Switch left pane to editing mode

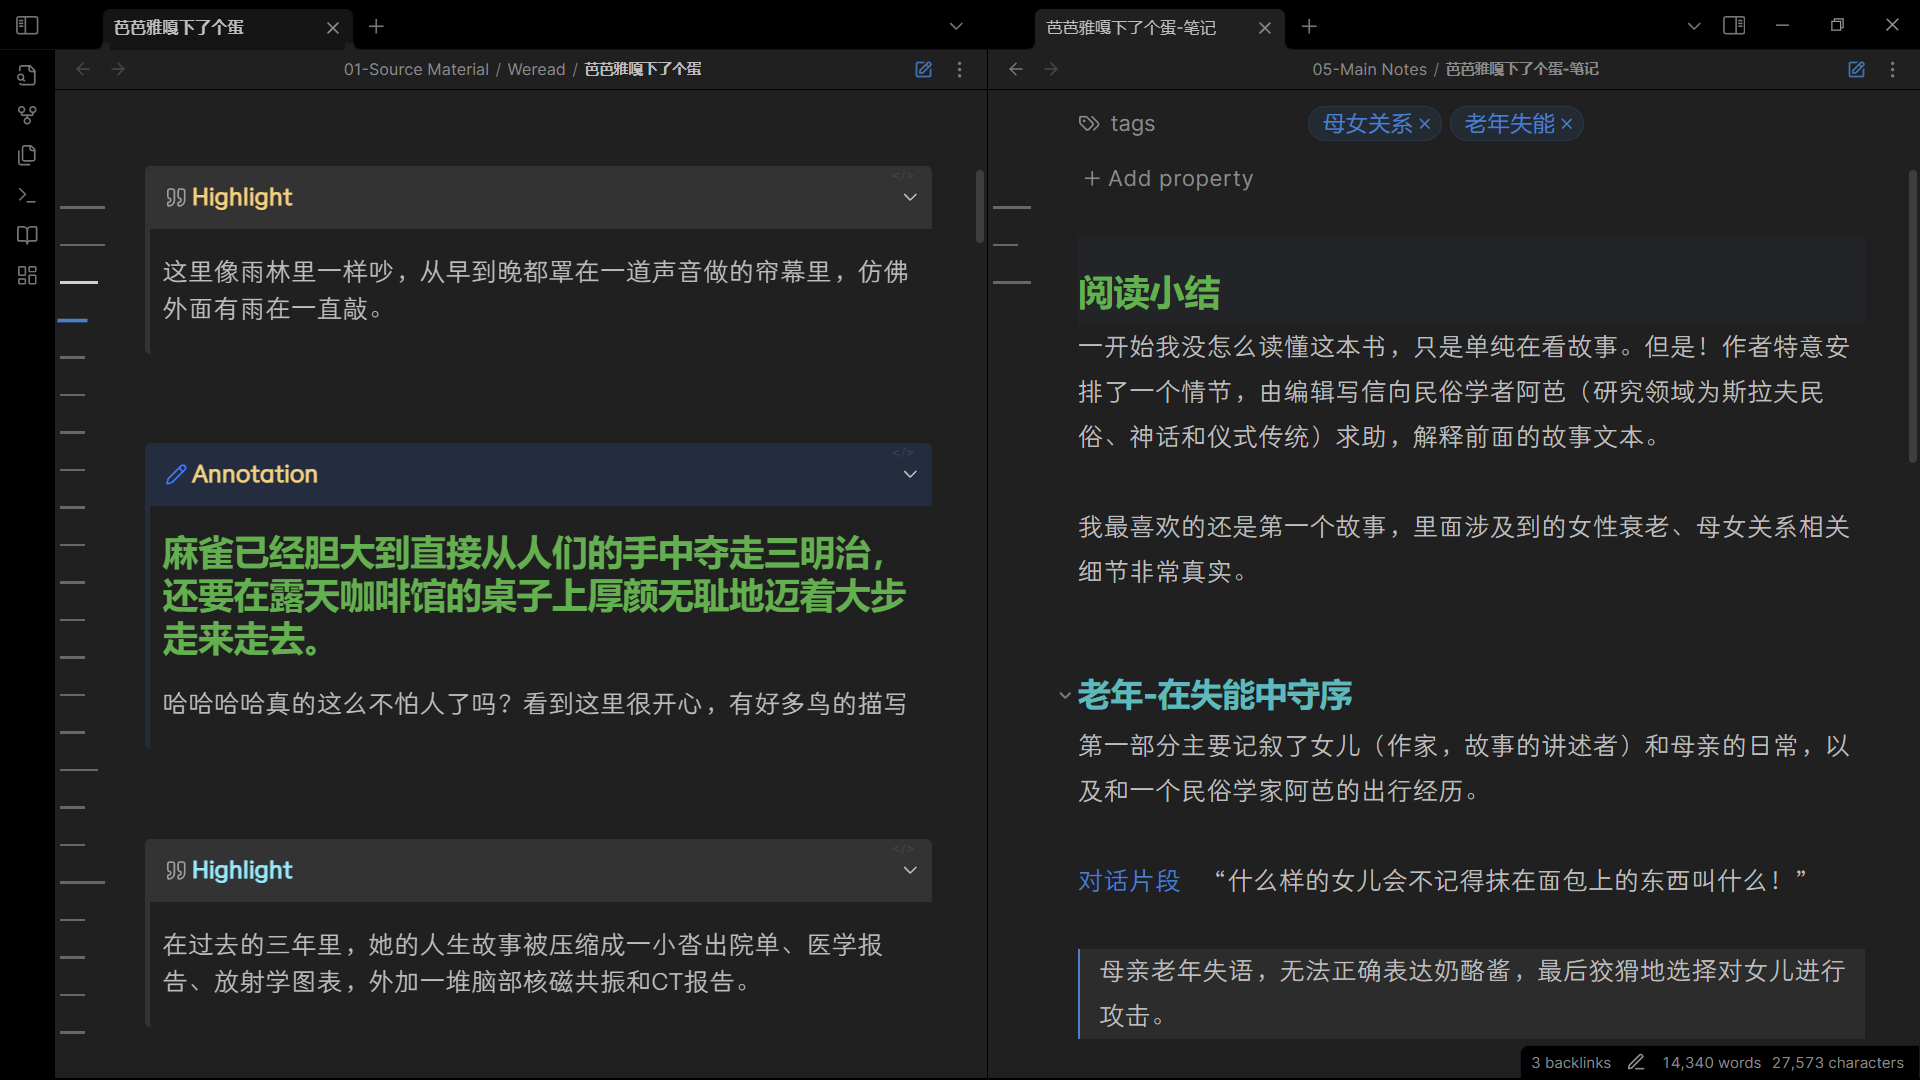tap(923, 69)
